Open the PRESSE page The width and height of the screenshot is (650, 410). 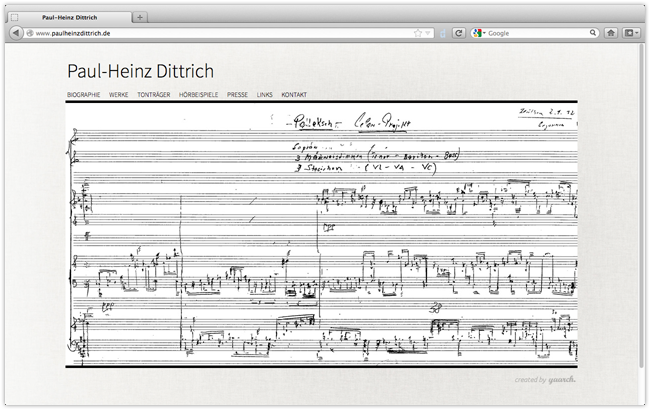(x=238, y=95)
